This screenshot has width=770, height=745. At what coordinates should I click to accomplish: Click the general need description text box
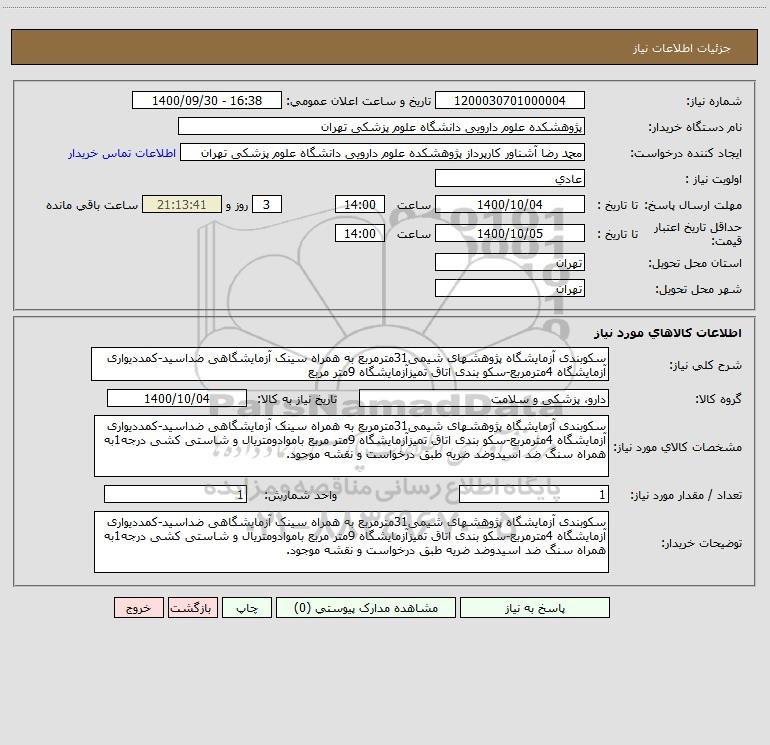(350, 364)
